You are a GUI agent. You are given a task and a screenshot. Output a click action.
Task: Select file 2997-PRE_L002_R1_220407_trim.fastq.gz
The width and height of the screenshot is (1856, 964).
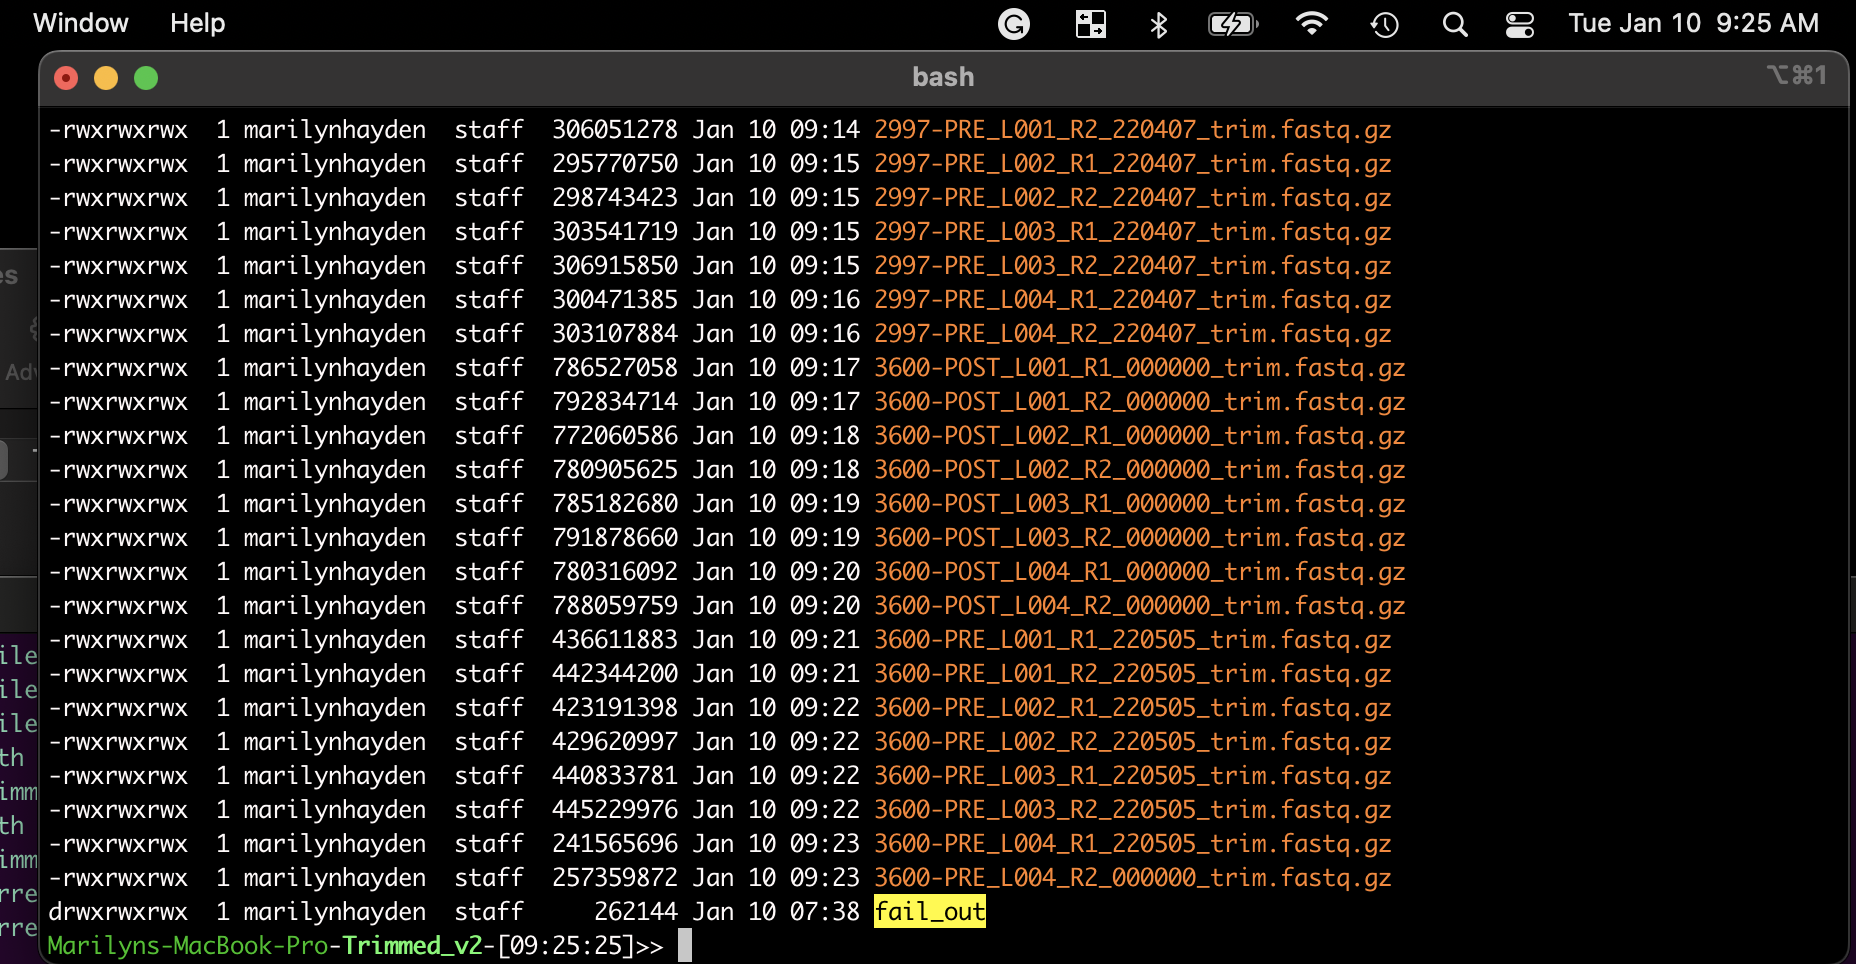(1132, 163)
